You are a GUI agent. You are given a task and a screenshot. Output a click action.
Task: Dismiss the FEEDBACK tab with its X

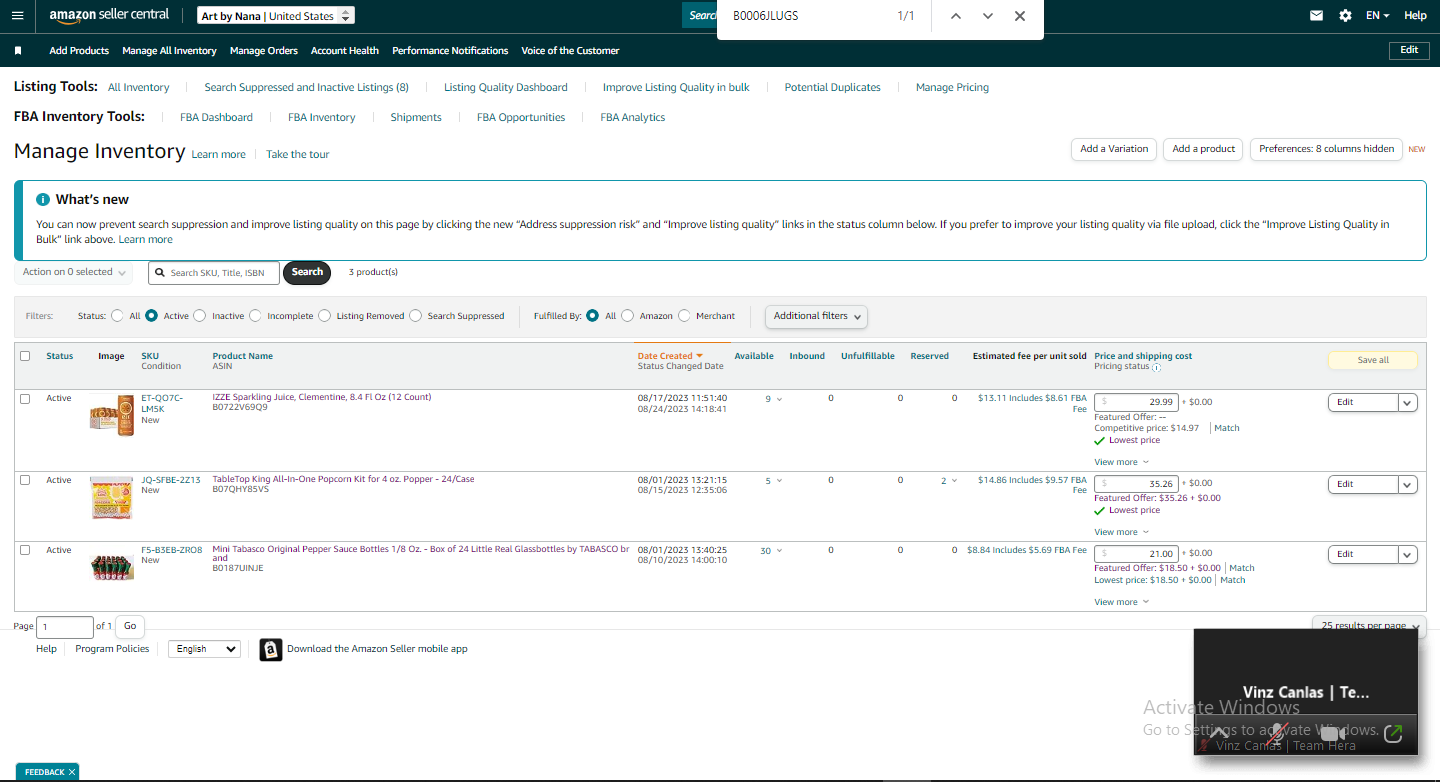point(71,772)
